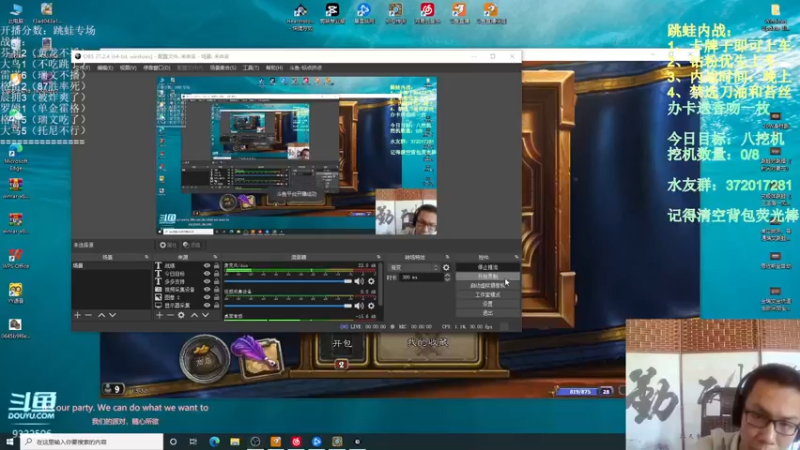
Task: Click the Audio Mixer vertical scrollbar
Action: tap(380, 286)
